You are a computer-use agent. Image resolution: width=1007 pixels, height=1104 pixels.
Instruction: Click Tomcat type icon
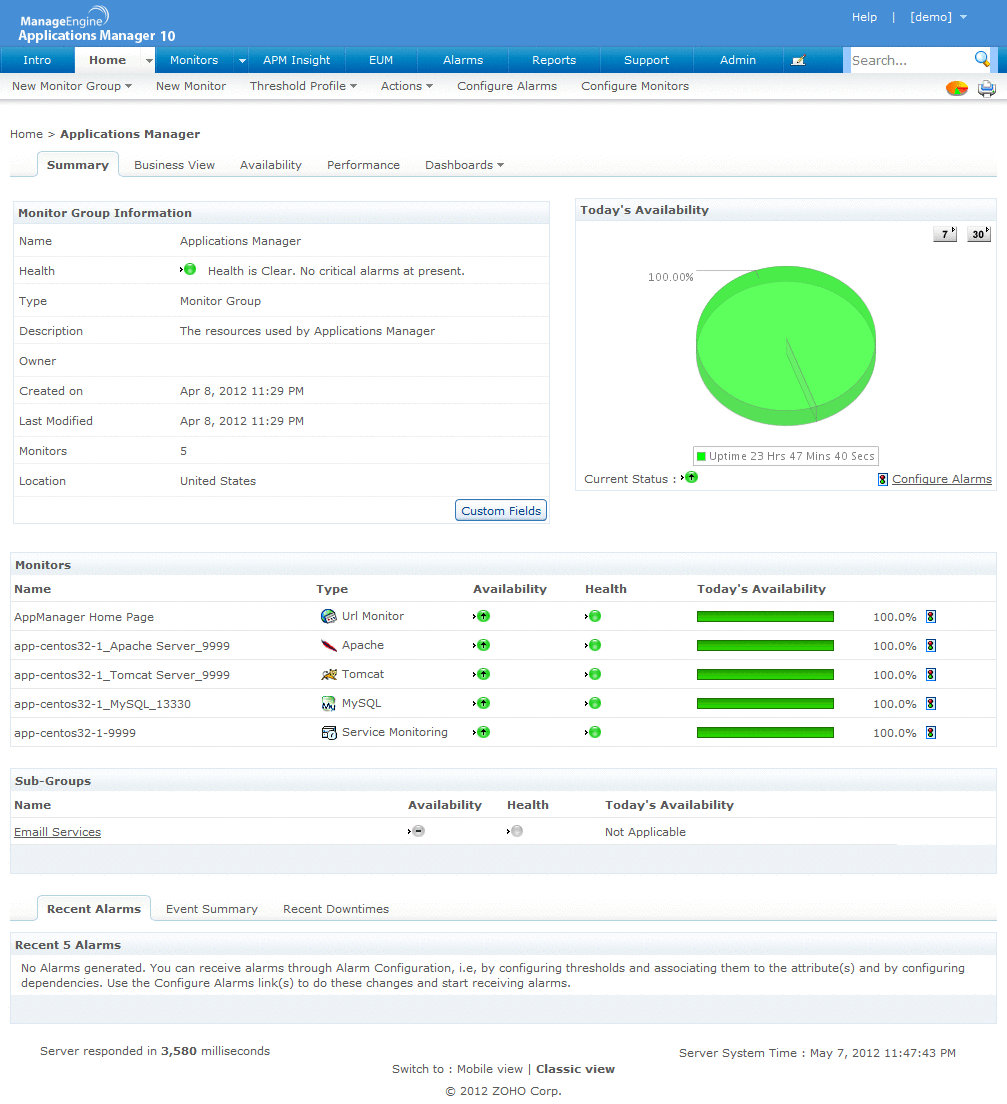[328, 675]
